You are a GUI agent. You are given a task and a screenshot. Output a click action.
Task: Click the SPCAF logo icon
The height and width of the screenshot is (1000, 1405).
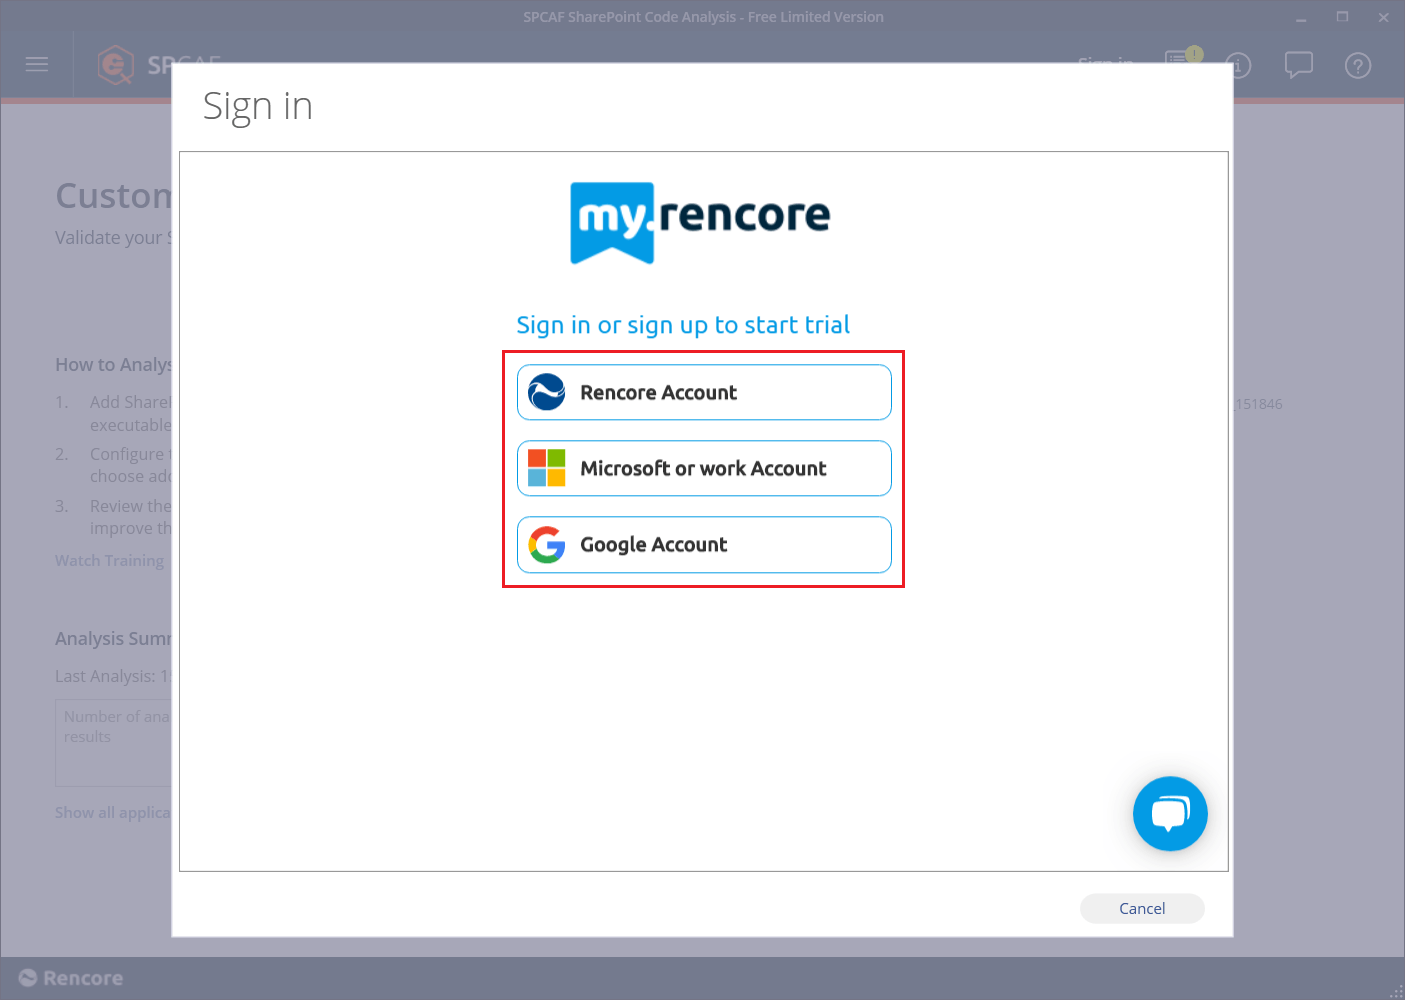[x=116, y=66]
